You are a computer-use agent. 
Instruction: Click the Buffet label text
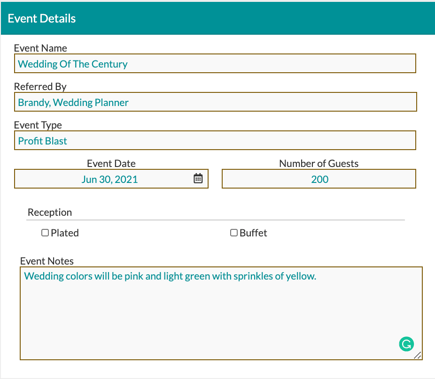[253, 233]
